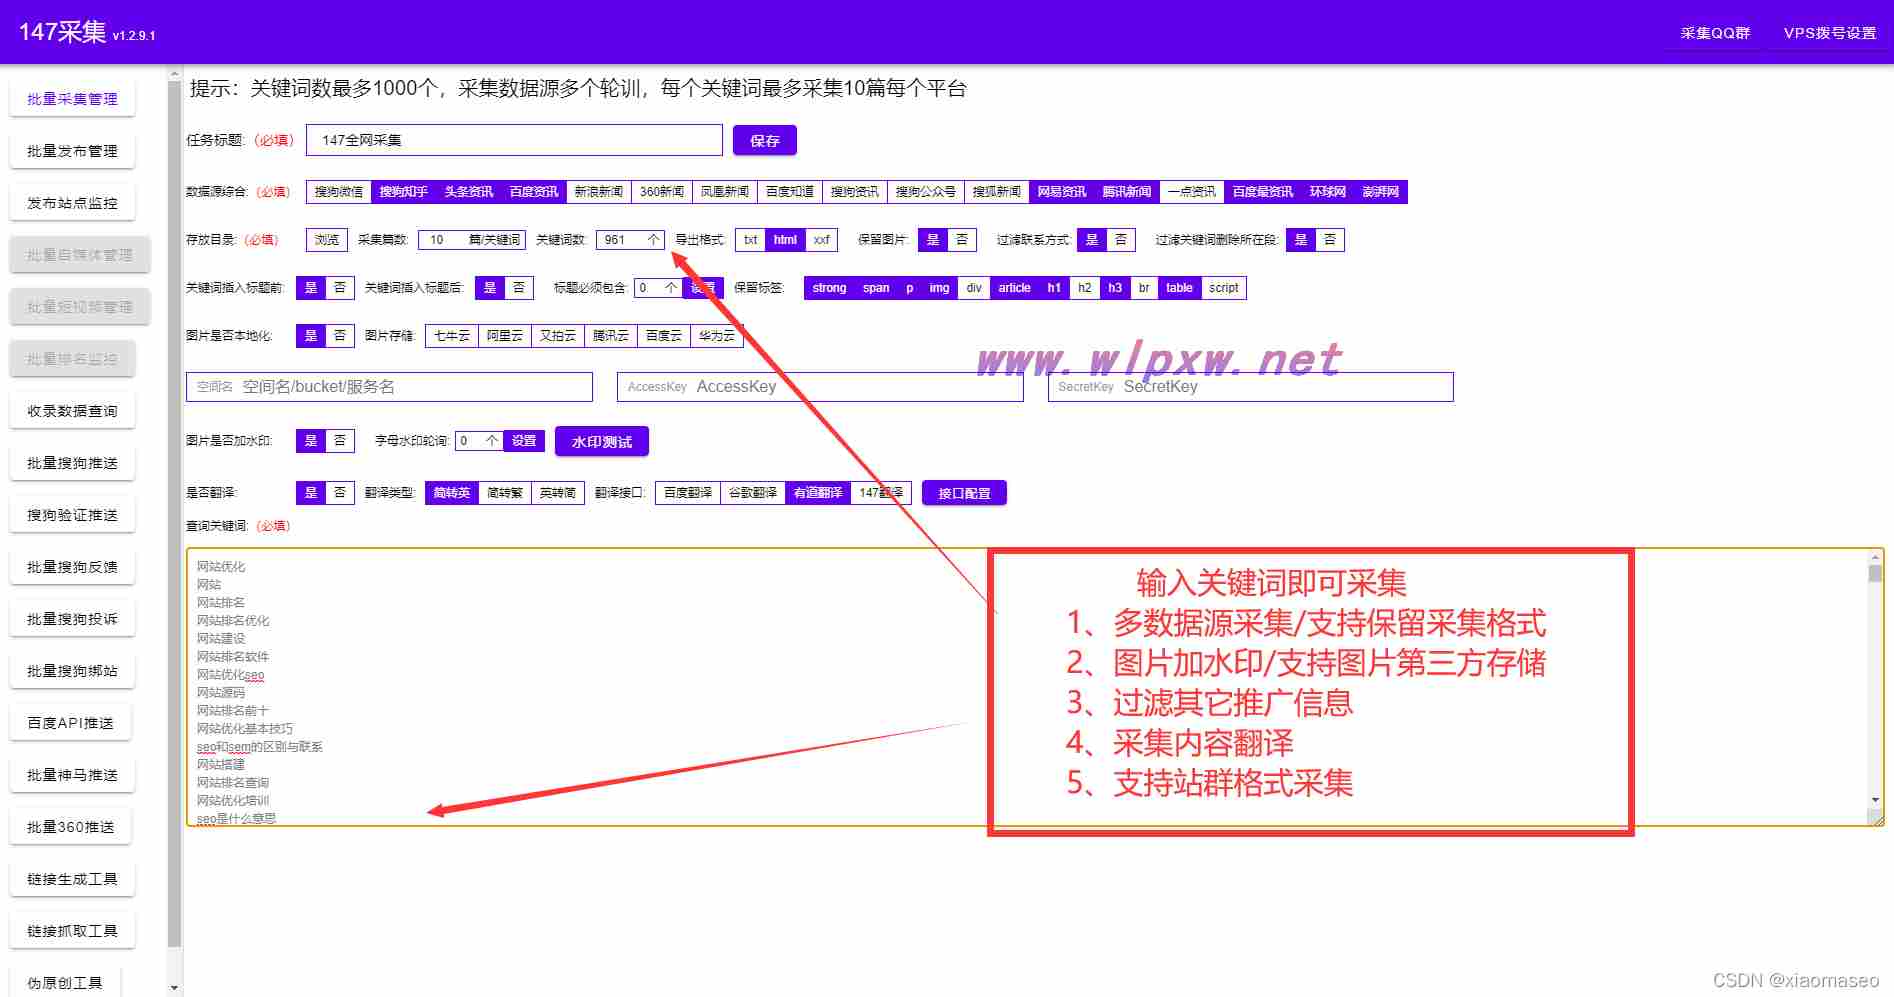The image size is (1894, 997).
Task: Toggle 搜狗知乎 data source
Action: [403, 192]
